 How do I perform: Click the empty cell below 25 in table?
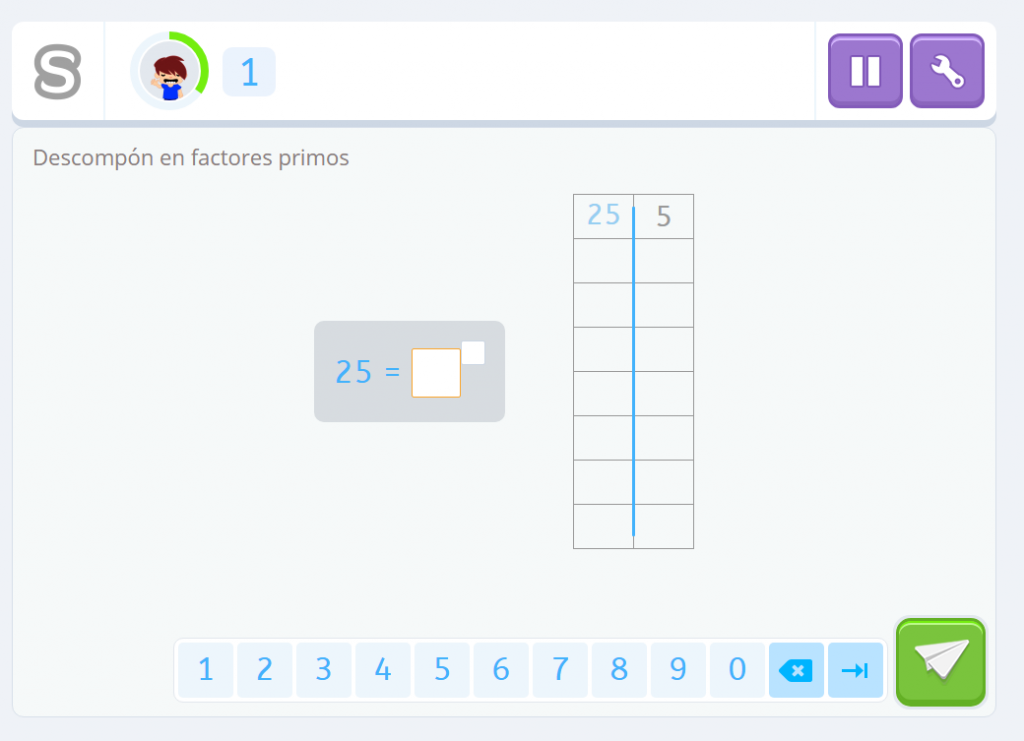(x=603, y=261)
